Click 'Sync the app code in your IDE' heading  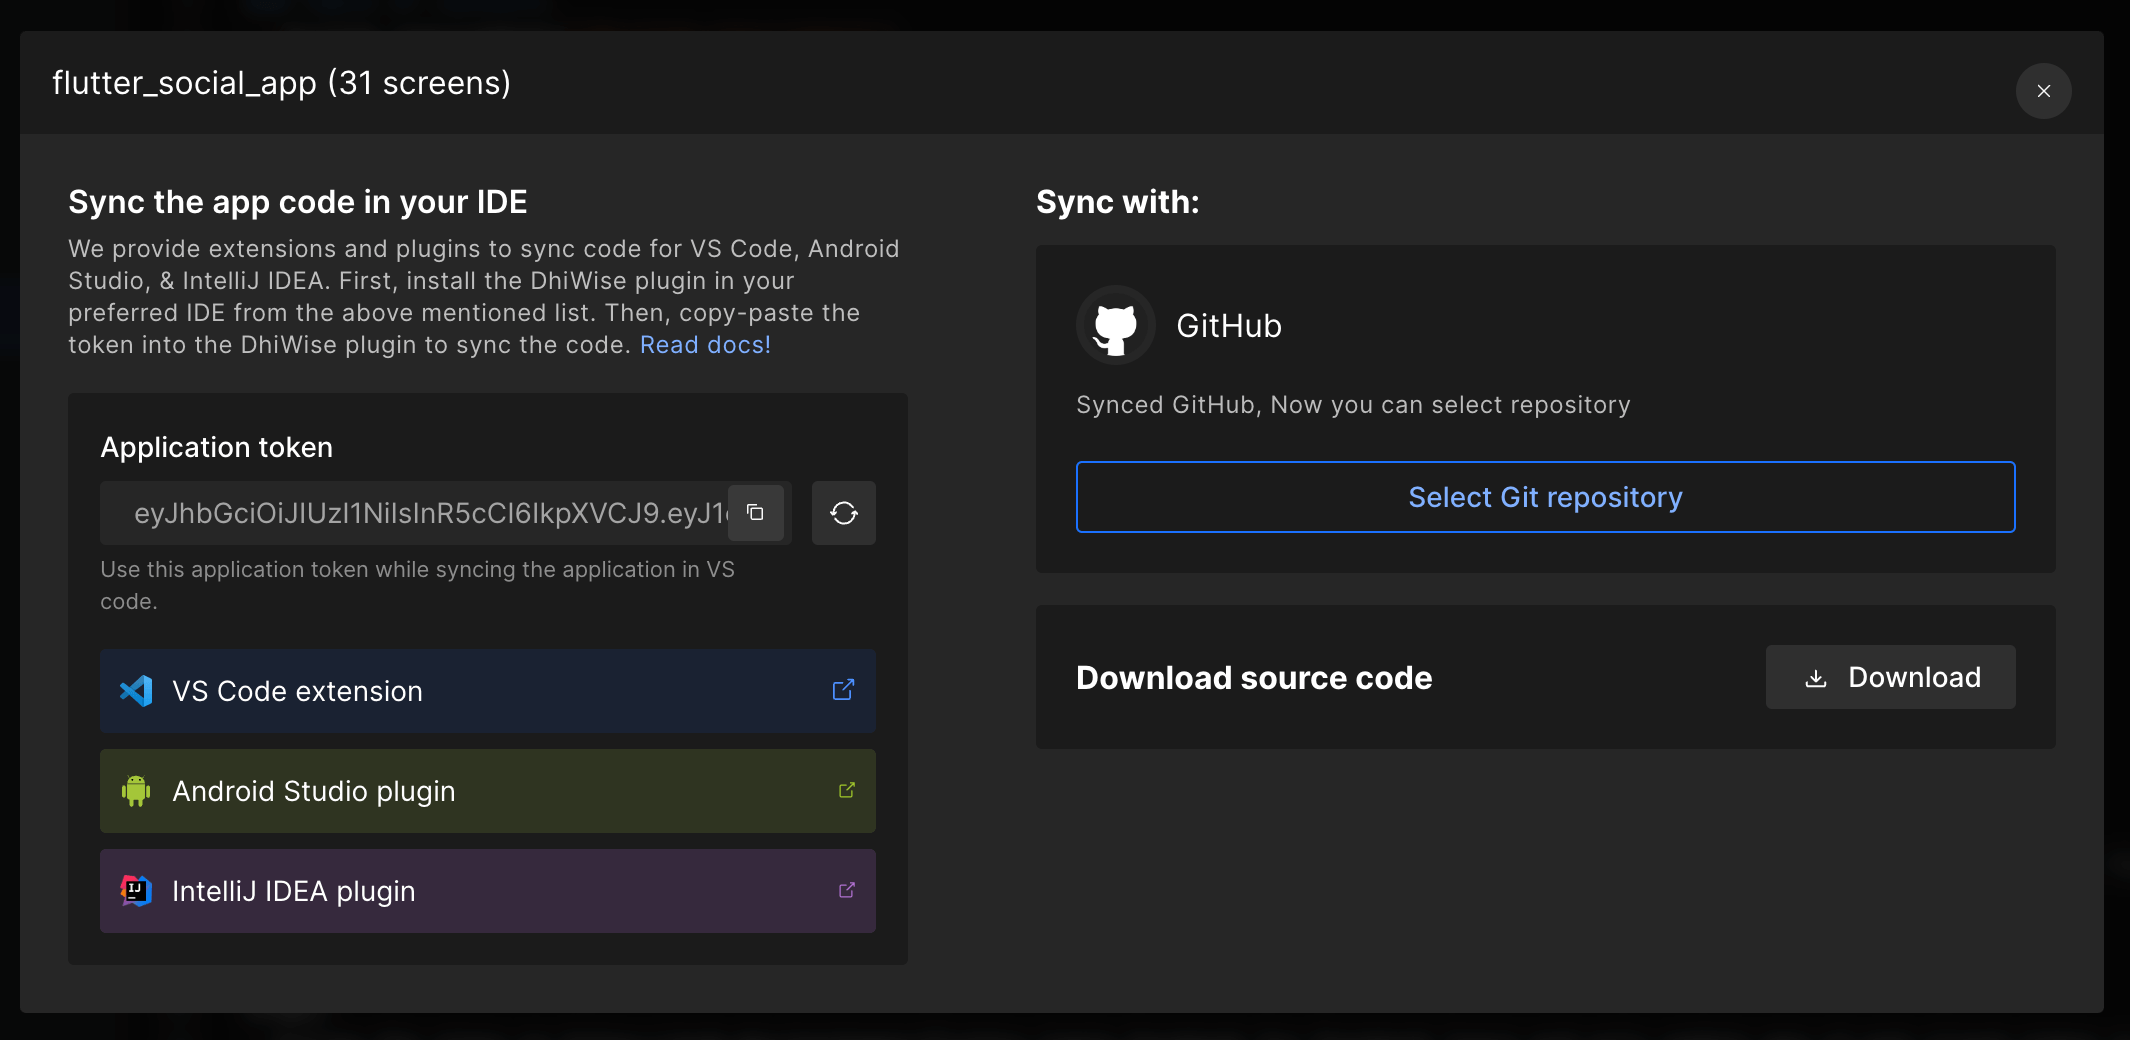[x=298, y=202]
